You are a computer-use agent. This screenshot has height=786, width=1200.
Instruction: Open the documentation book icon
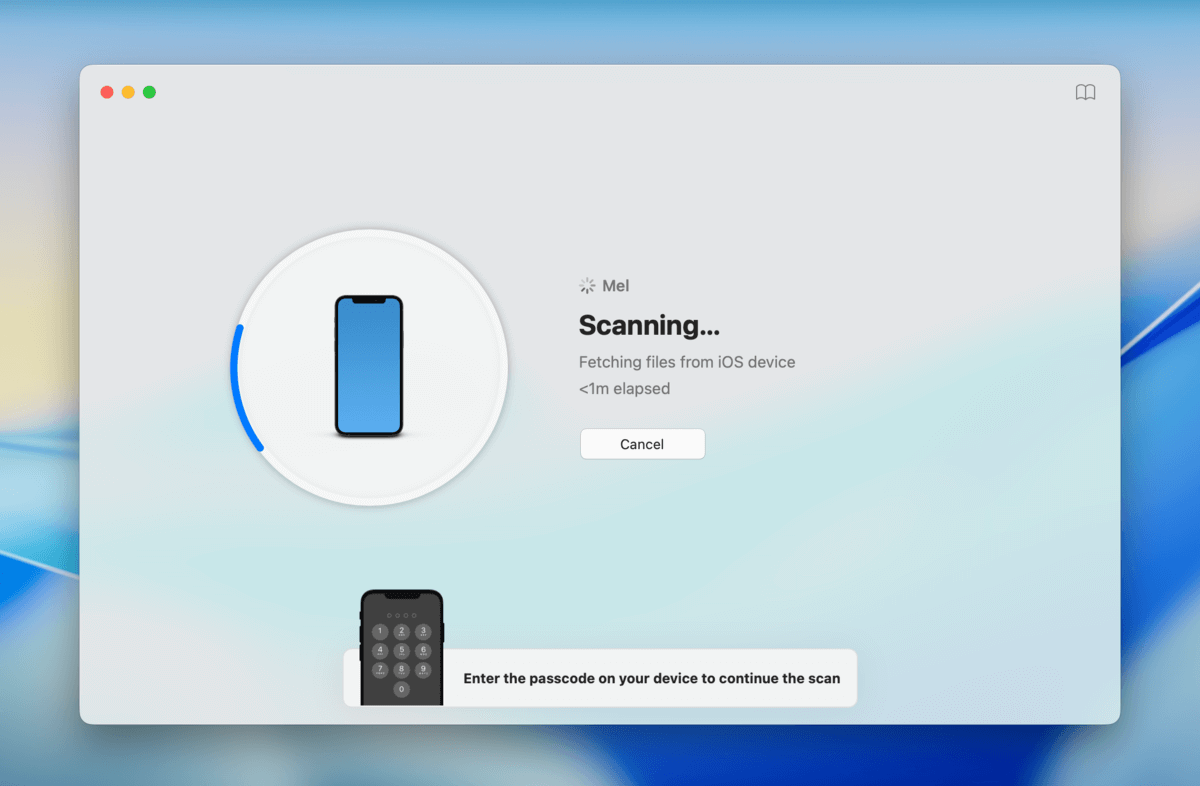point(1086,91)
